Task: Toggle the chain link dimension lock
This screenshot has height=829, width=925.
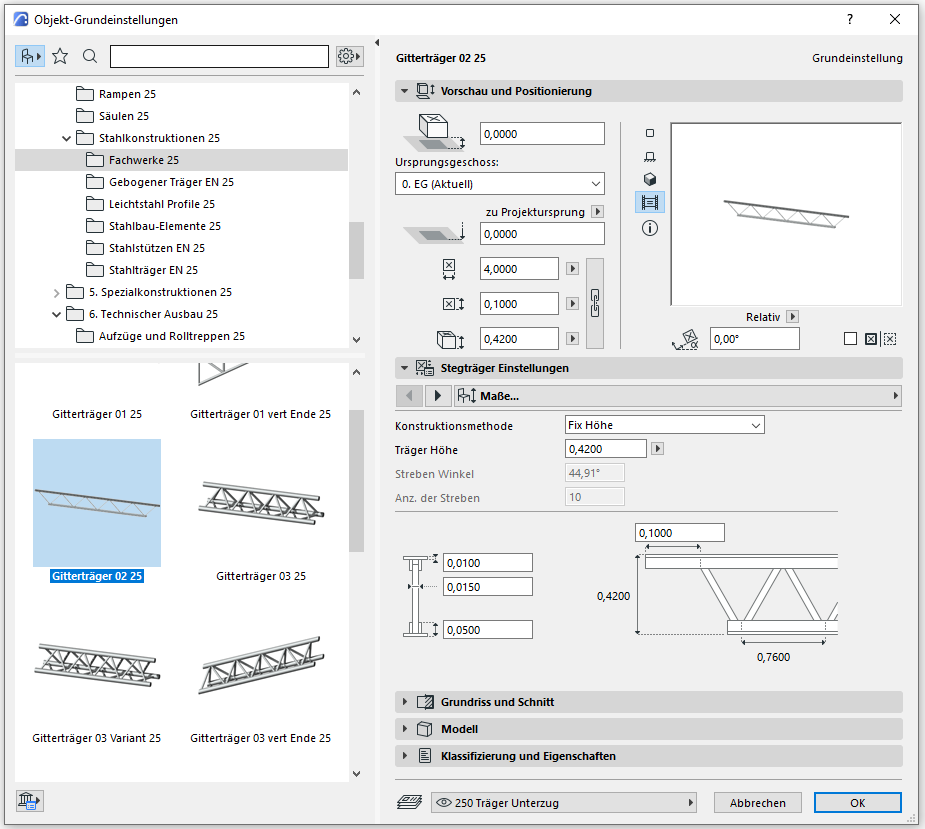Action: click(x=595, y=303)
